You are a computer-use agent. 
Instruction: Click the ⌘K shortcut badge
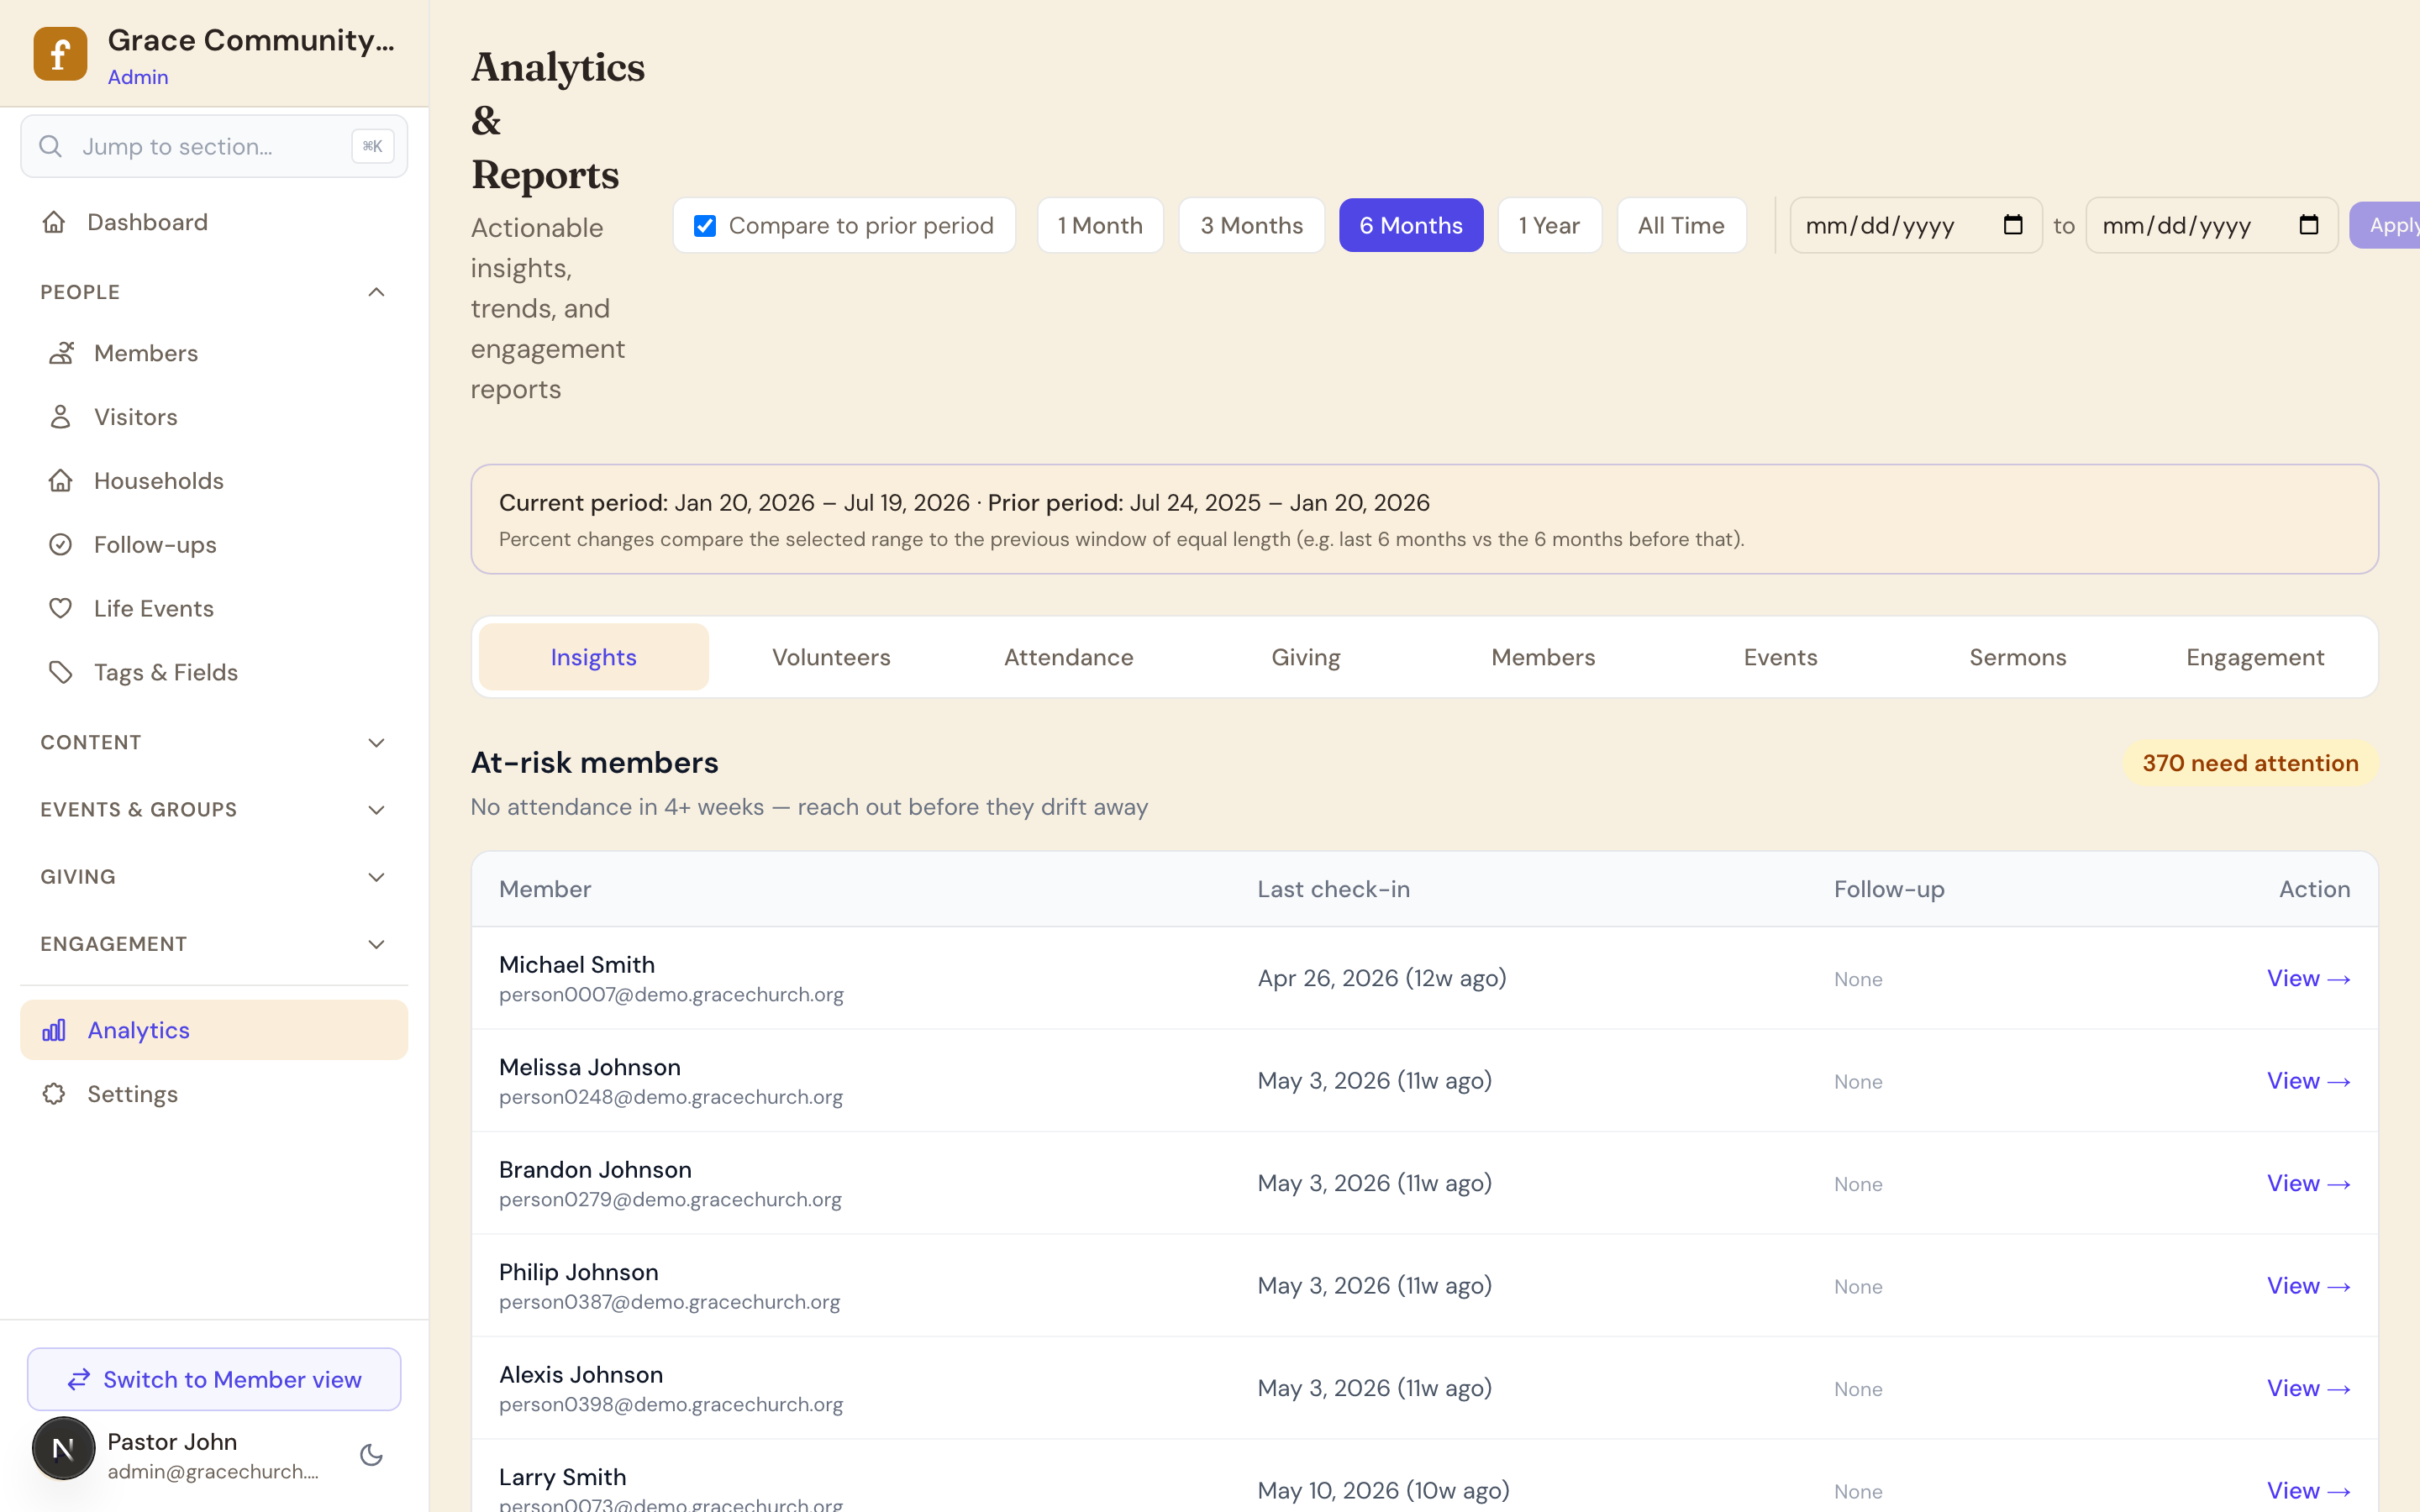tap(372, 146)
